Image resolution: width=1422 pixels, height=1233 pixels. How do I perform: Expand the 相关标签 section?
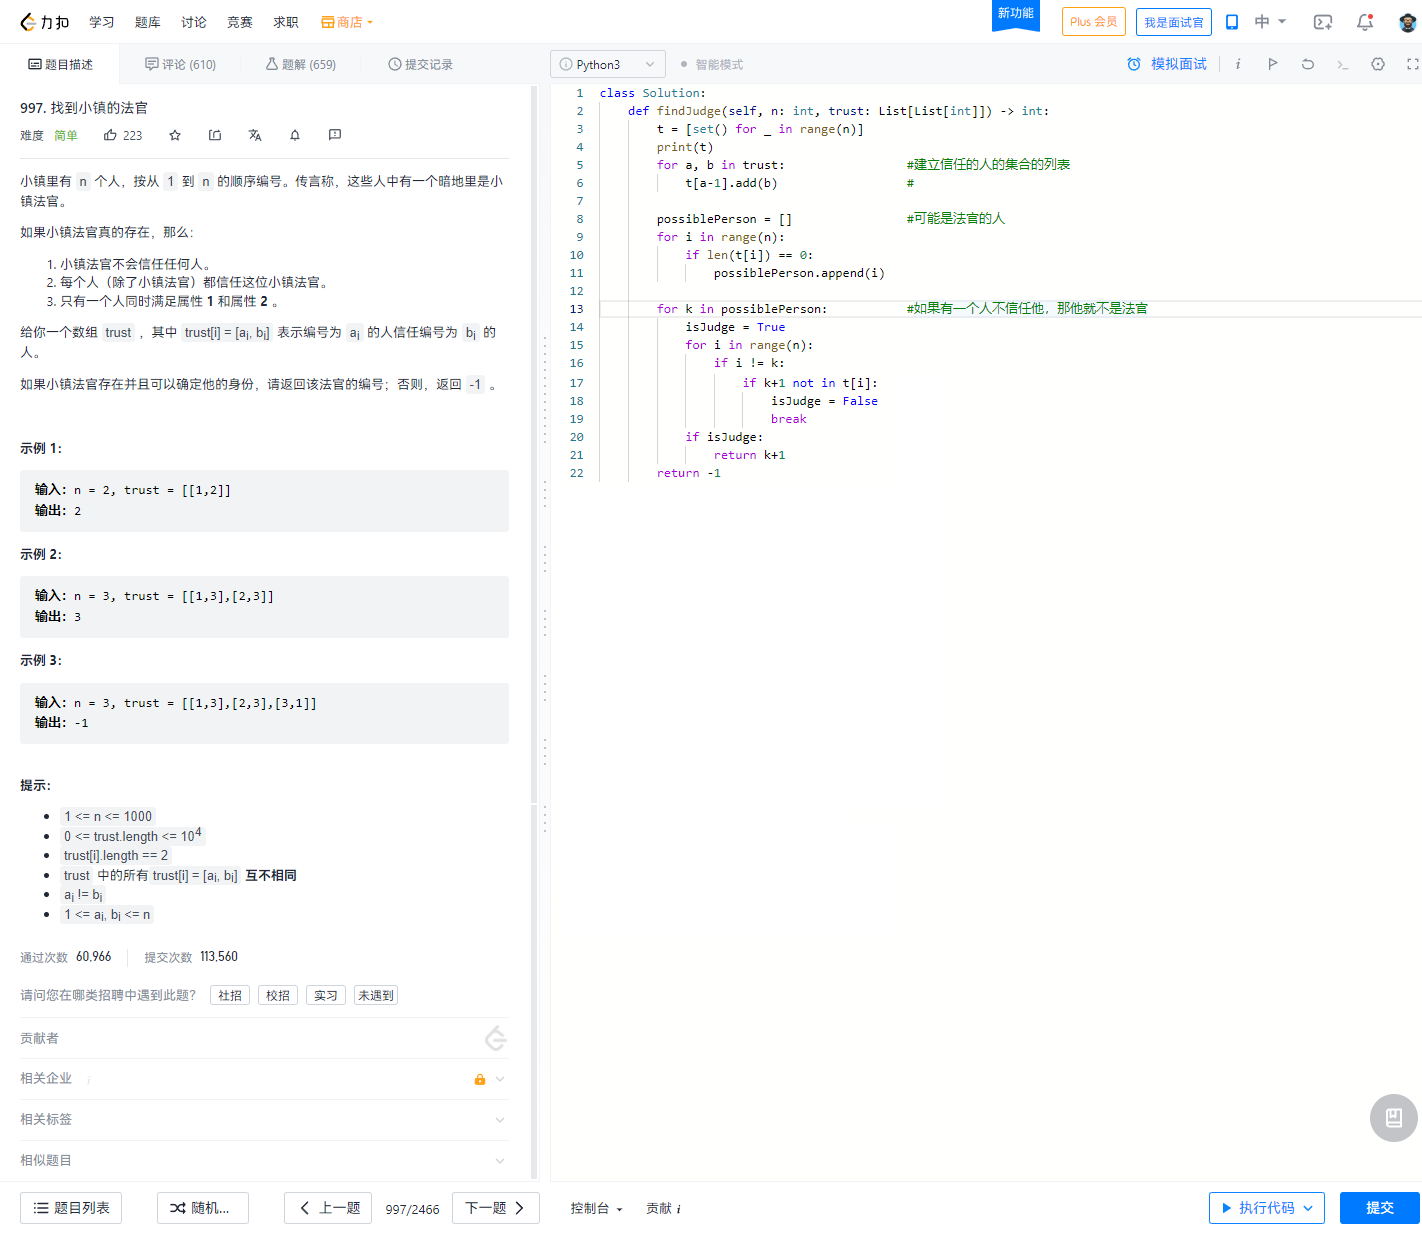click(264, 1120)
